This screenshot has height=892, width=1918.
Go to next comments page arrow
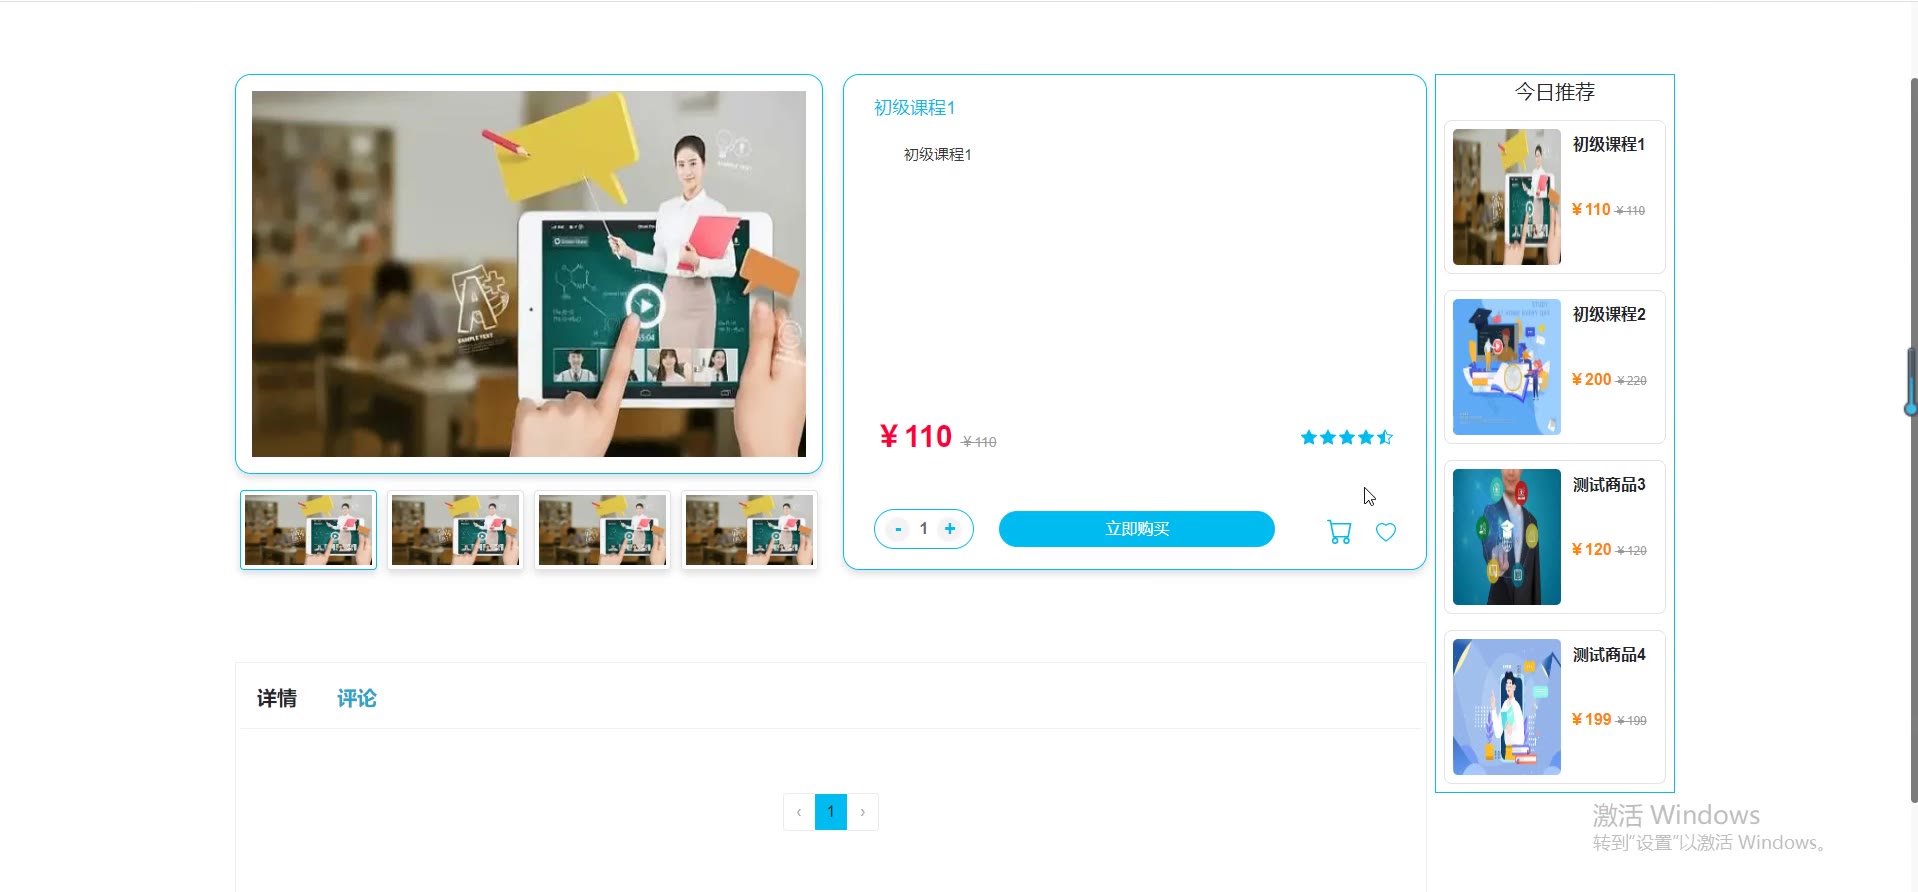point(863,812)
